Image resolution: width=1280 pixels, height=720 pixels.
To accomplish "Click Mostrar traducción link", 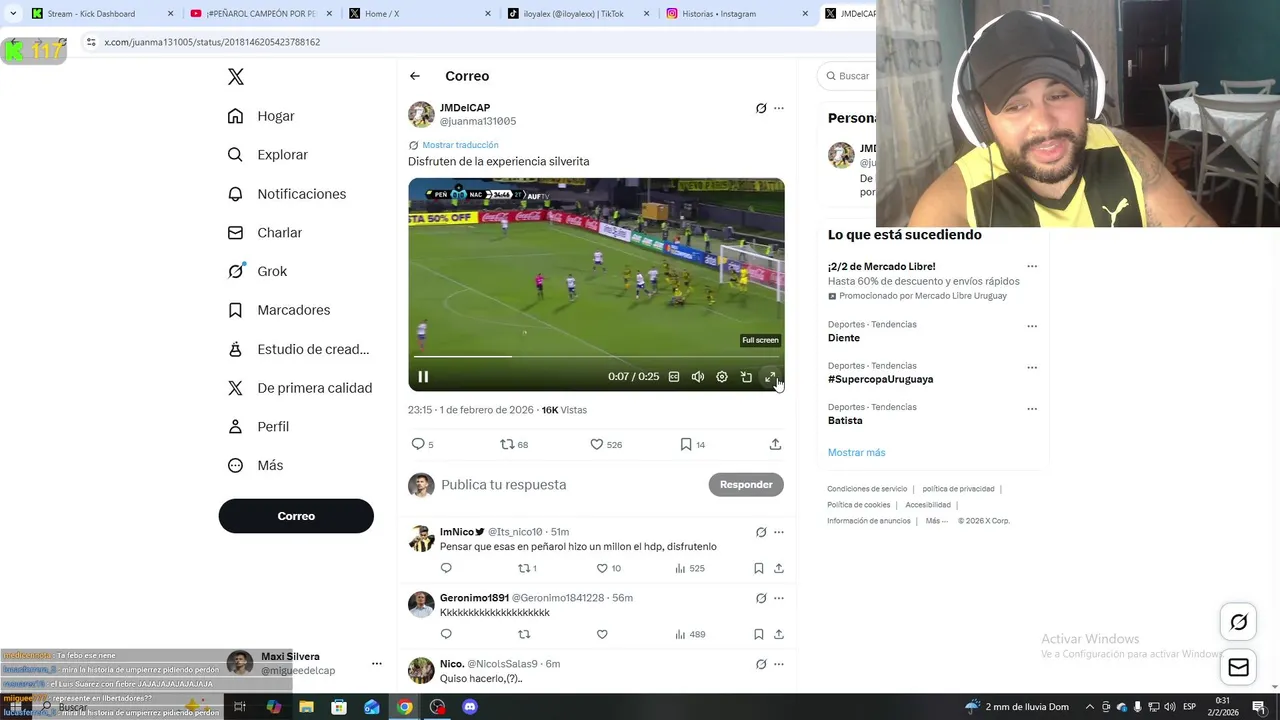I will click(460, 145).
